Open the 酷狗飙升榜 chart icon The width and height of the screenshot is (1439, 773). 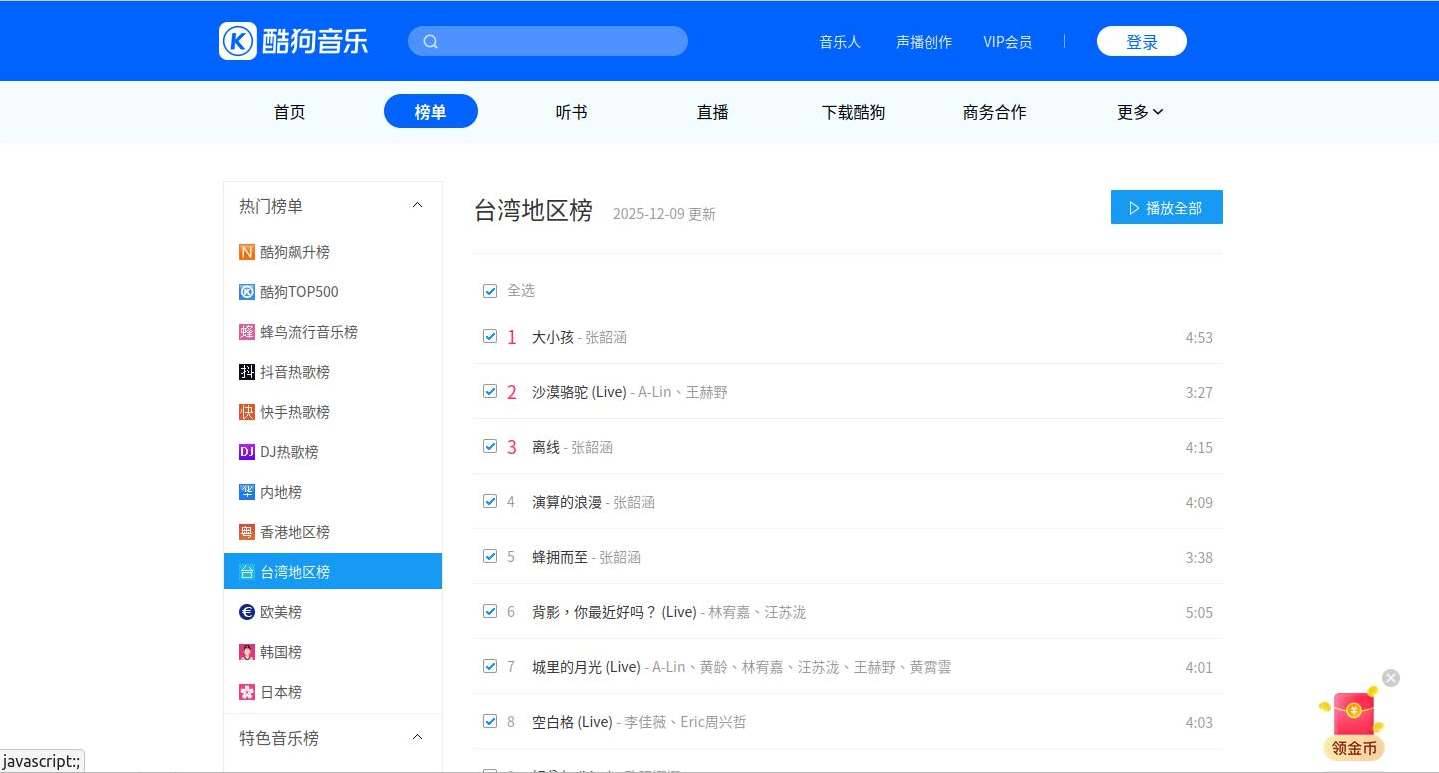click(x=247, y=252)
